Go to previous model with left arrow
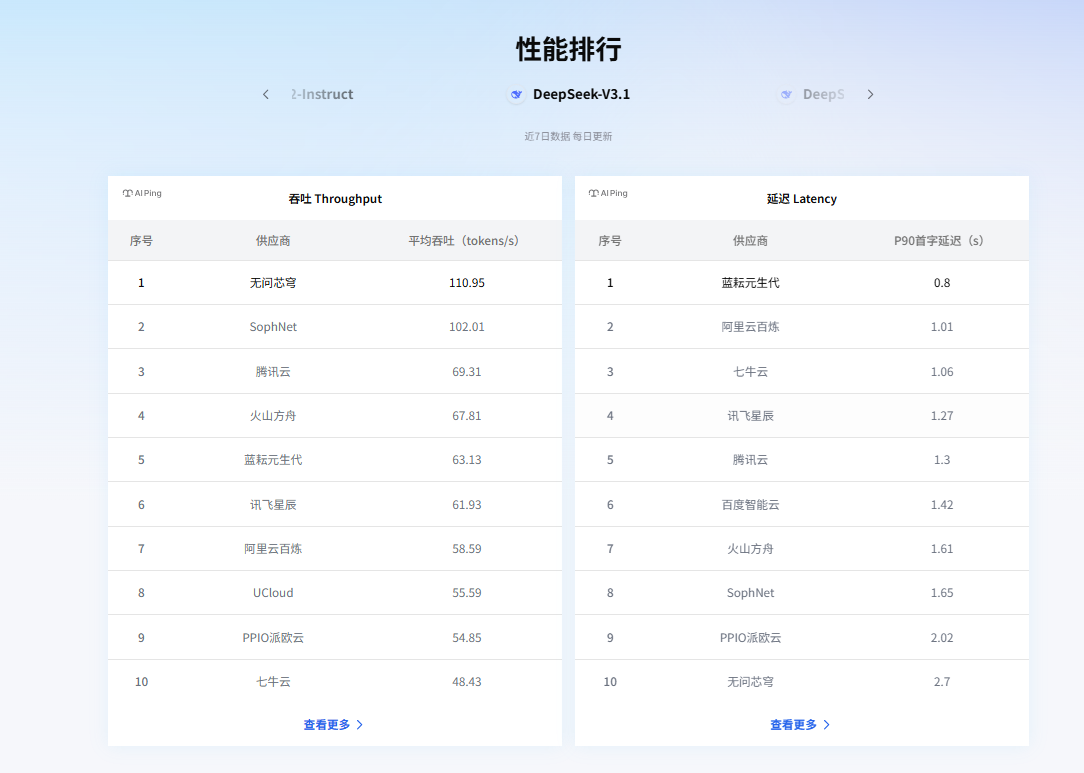Screen dimensions: 1084x773 (266, 94)
